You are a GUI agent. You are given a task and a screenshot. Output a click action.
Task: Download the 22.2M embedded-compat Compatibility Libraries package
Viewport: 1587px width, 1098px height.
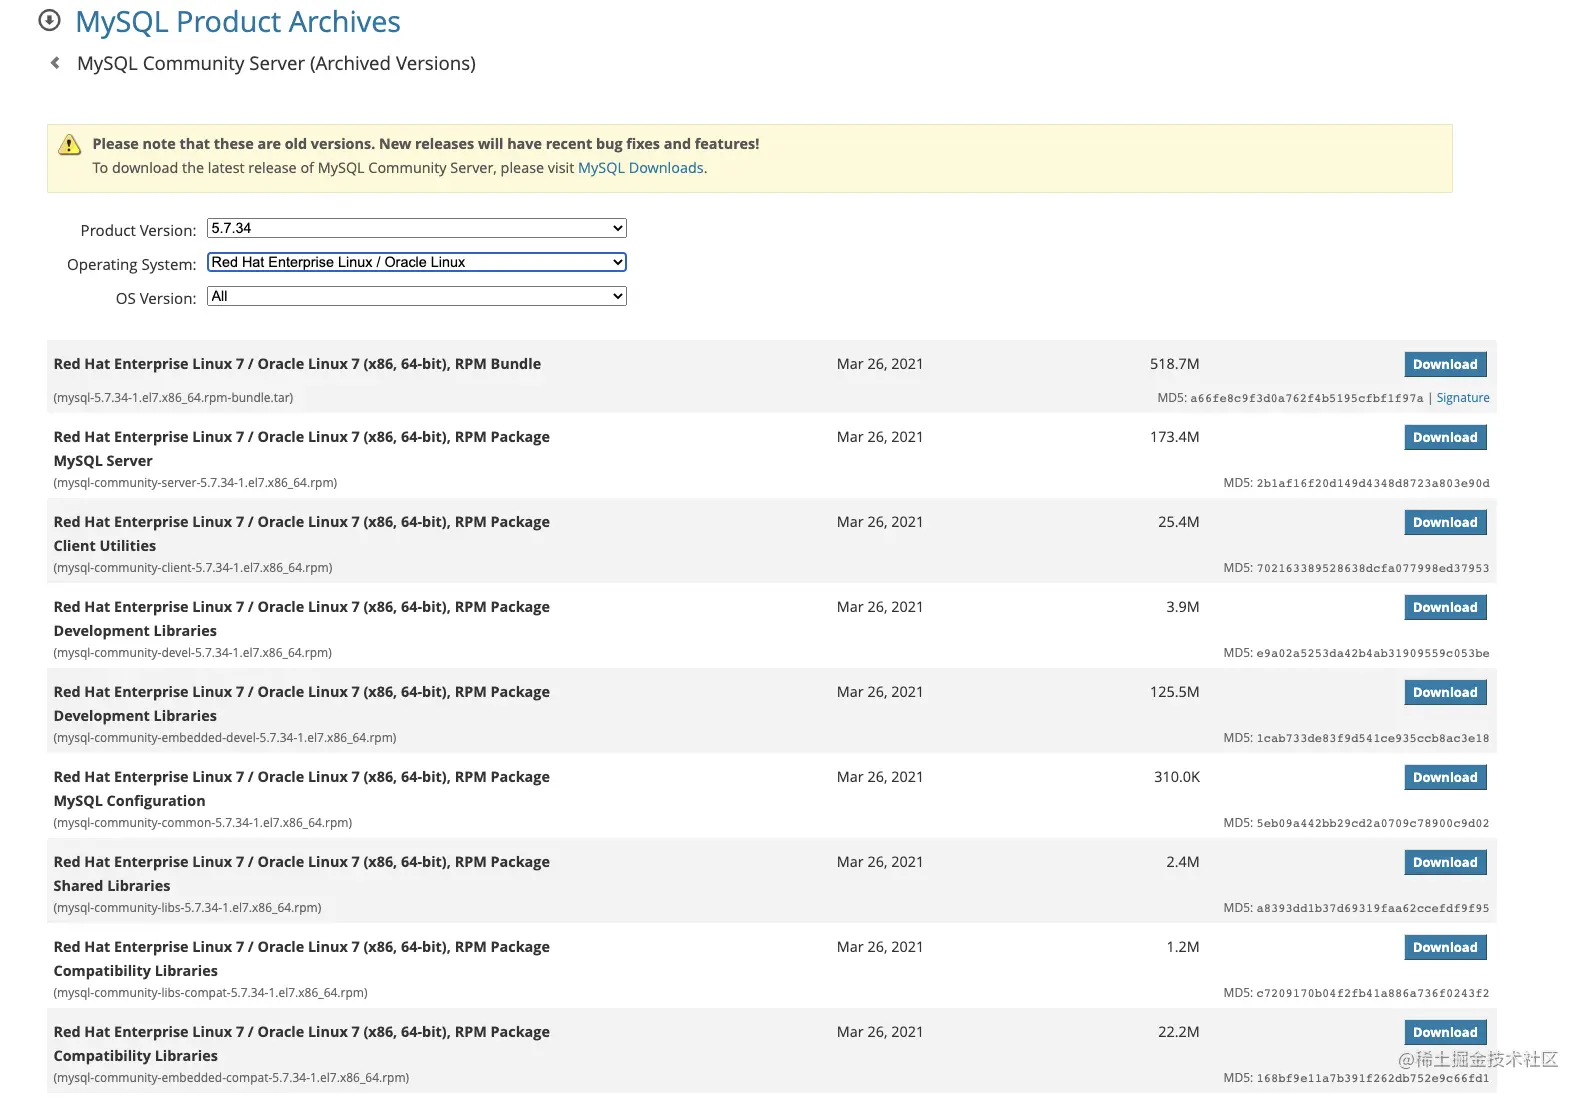[1445, 1032]
